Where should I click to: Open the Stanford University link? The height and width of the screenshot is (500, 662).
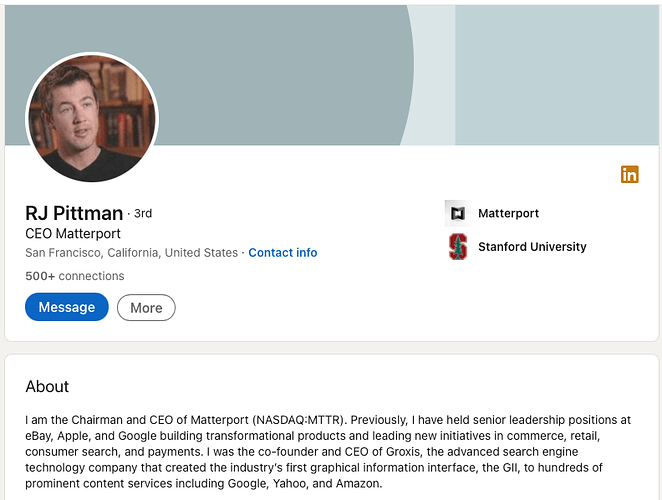point(532,247)
